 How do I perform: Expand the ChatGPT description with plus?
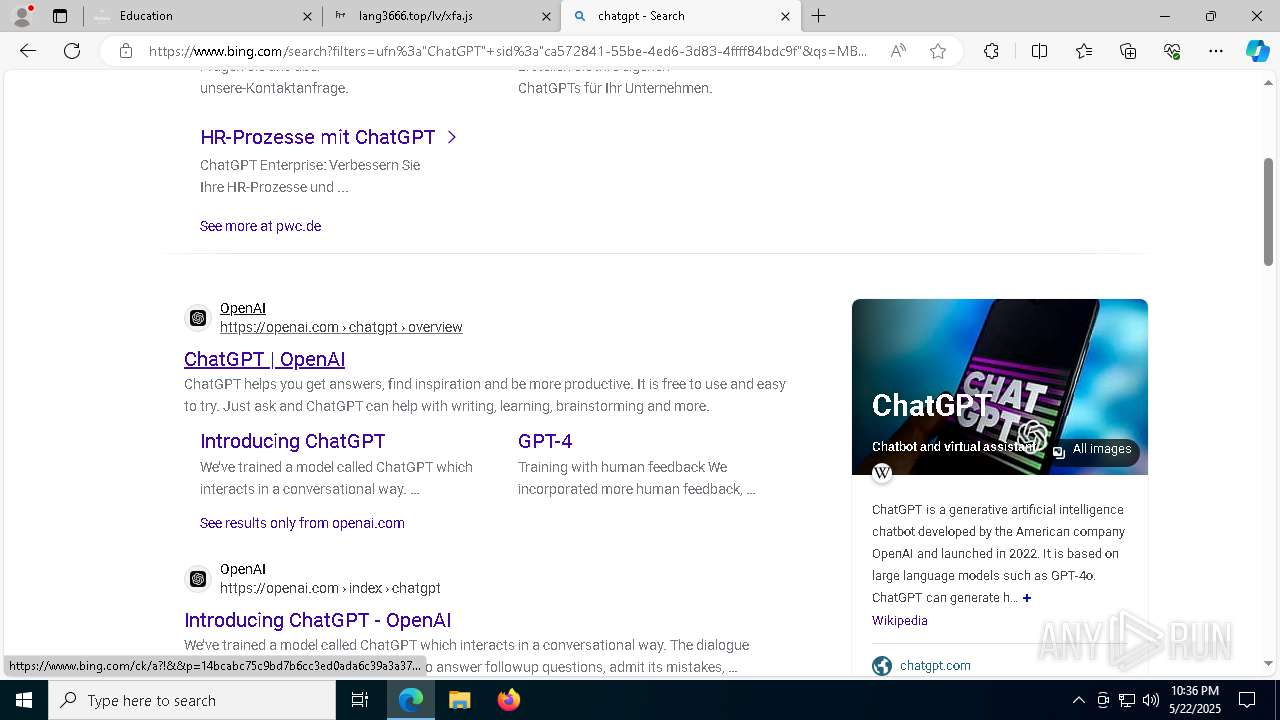(x=1027, y=598)
